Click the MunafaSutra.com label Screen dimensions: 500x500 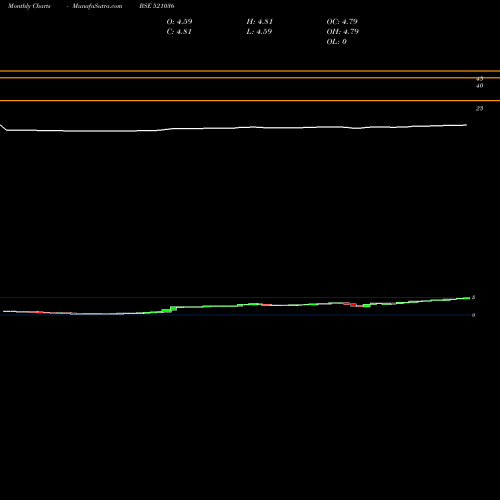(97, 6)
